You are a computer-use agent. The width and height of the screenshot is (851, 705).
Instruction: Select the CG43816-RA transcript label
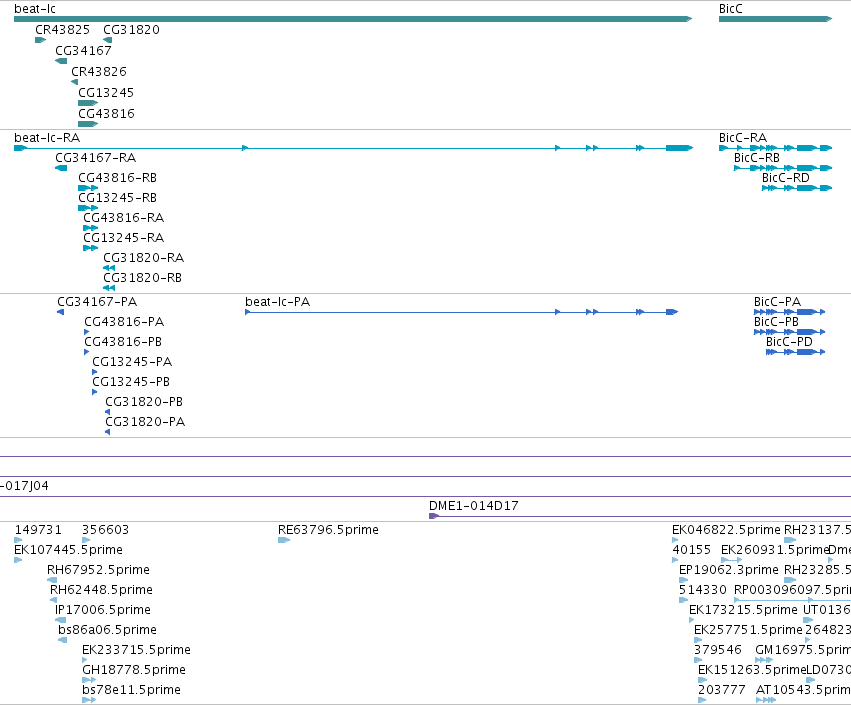(123, 218)
